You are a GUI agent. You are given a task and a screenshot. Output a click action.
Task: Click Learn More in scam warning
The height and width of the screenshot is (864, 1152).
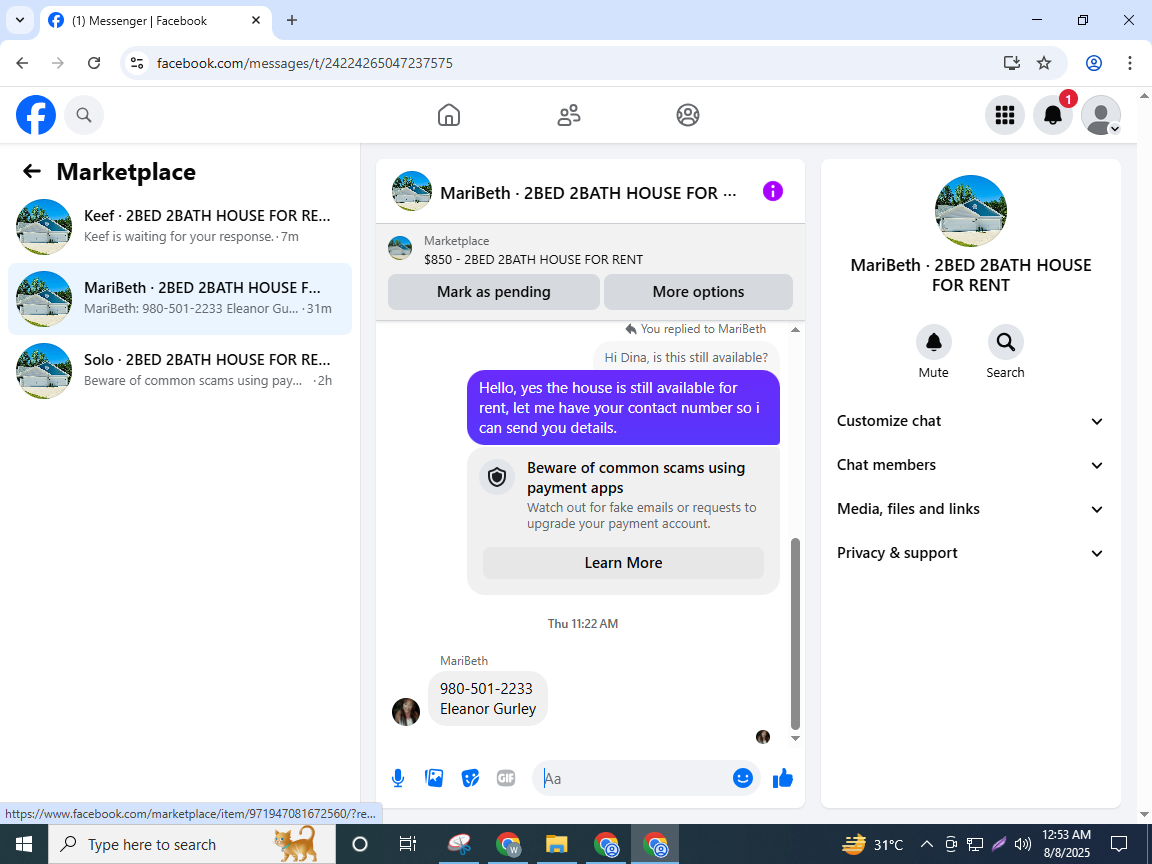(x=623, y=563)
